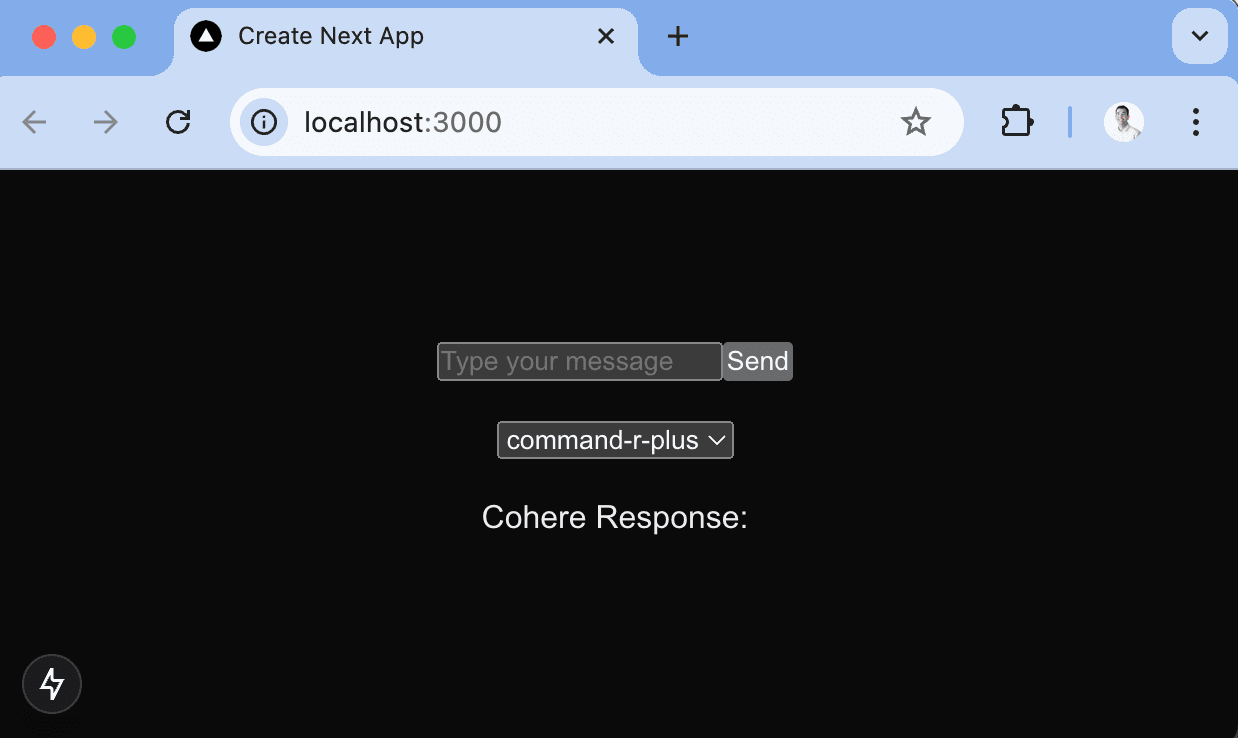Close the Create Next App tab

click(606, 37)
